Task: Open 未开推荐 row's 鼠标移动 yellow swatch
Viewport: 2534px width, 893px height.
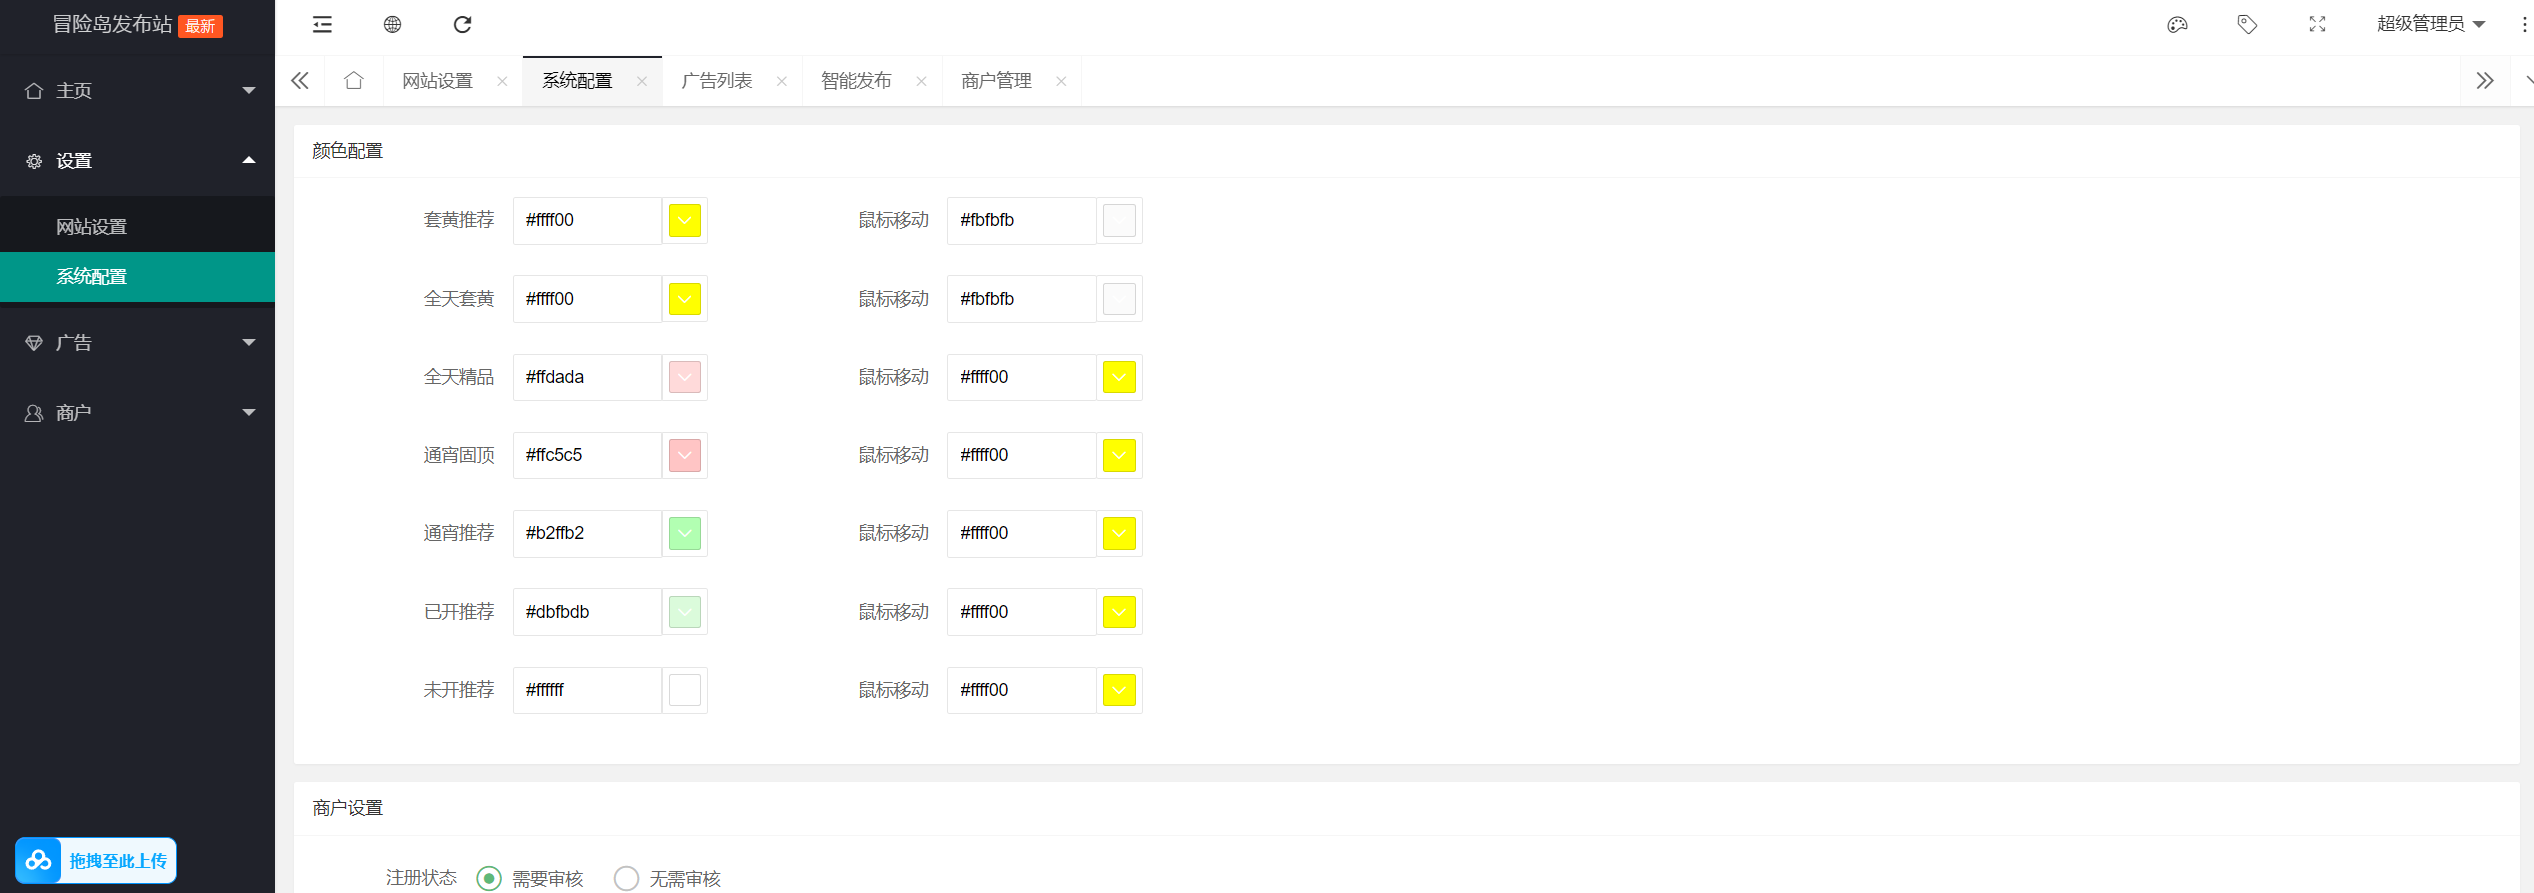Action: click(1119, 690)
